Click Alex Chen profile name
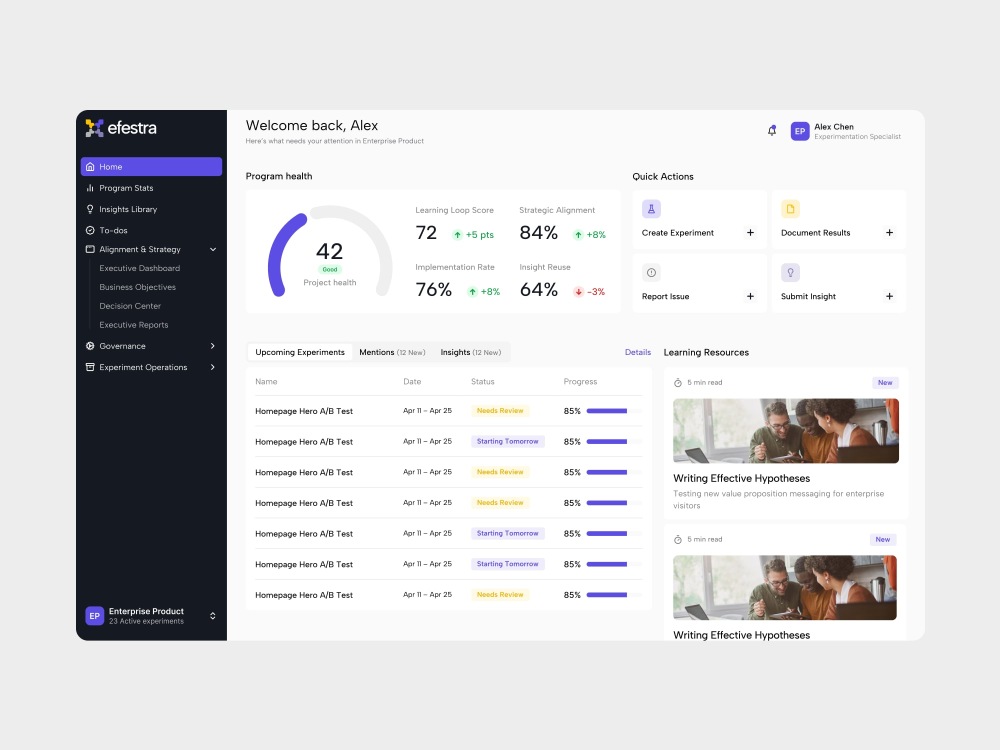The height and width of the screenshot is (750, 1000). pyautogui.click(x=834, y=127)
